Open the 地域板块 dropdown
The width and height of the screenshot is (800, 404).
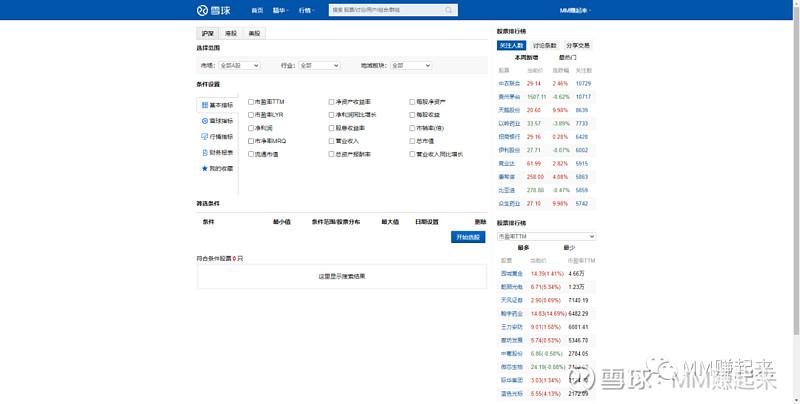point(411,65)
